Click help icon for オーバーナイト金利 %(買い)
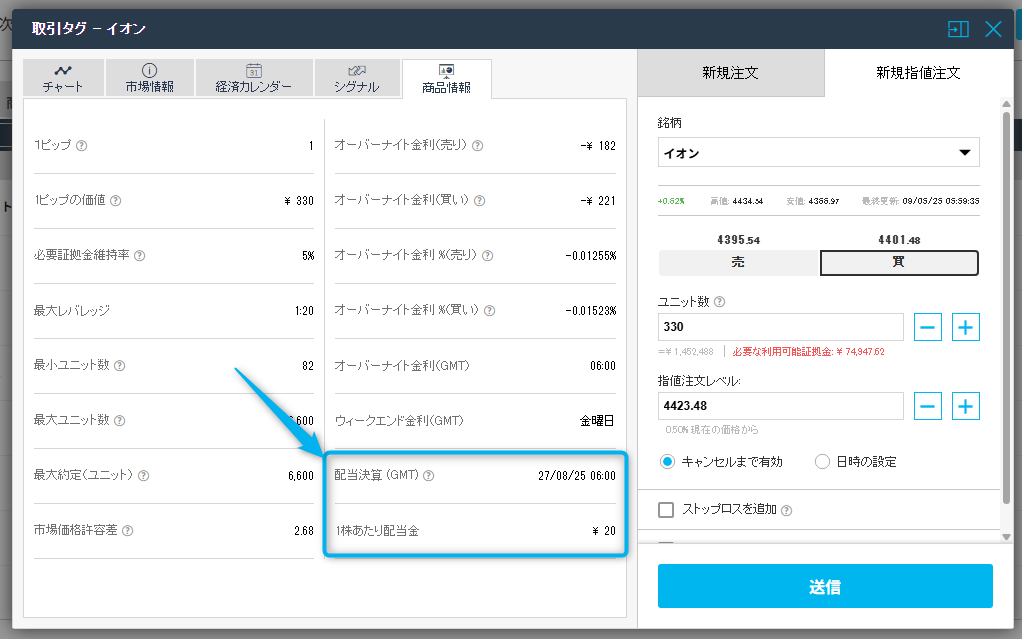 489,311
